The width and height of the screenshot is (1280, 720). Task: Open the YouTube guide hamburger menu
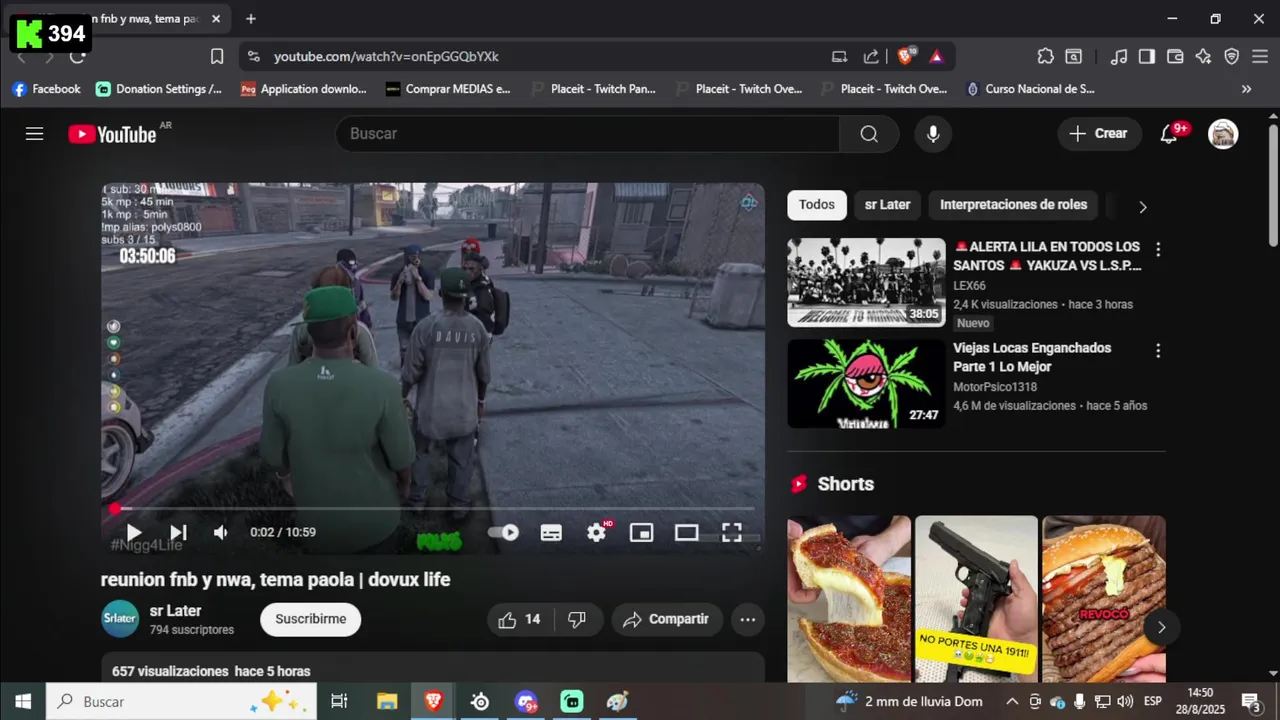click(x=34, y=133)
